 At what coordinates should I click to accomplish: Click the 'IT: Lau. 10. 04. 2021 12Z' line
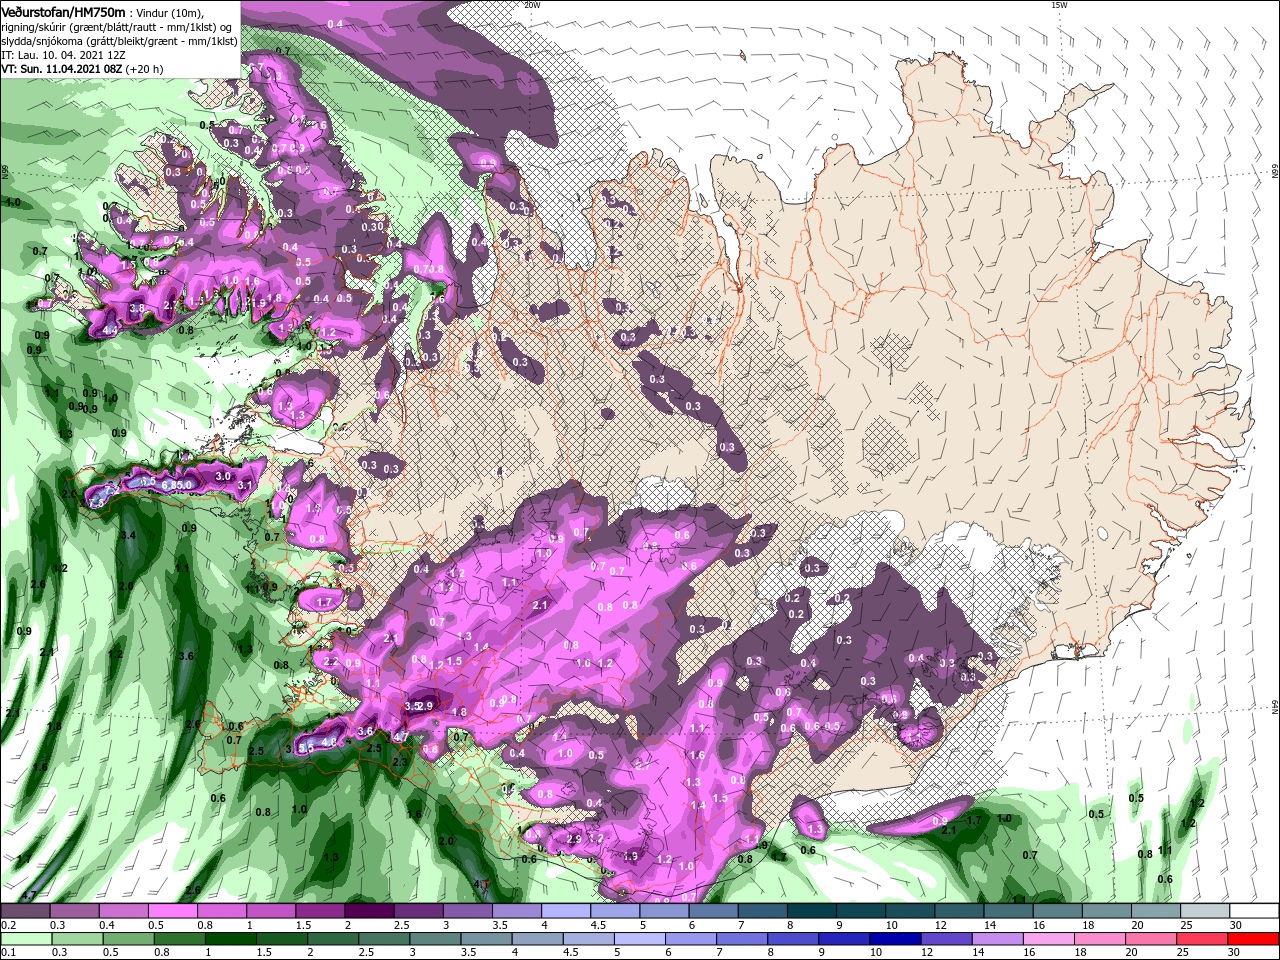tap(63, 55)
